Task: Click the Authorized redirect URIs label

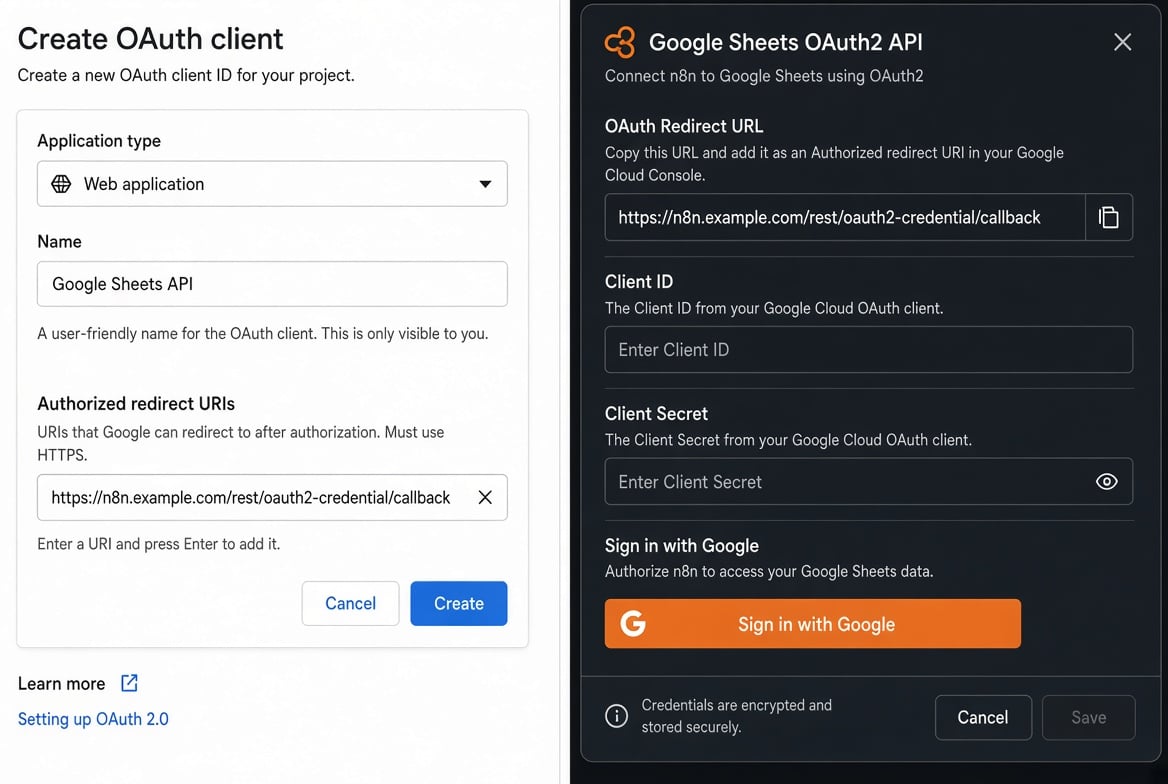Action: coord(136,403)
